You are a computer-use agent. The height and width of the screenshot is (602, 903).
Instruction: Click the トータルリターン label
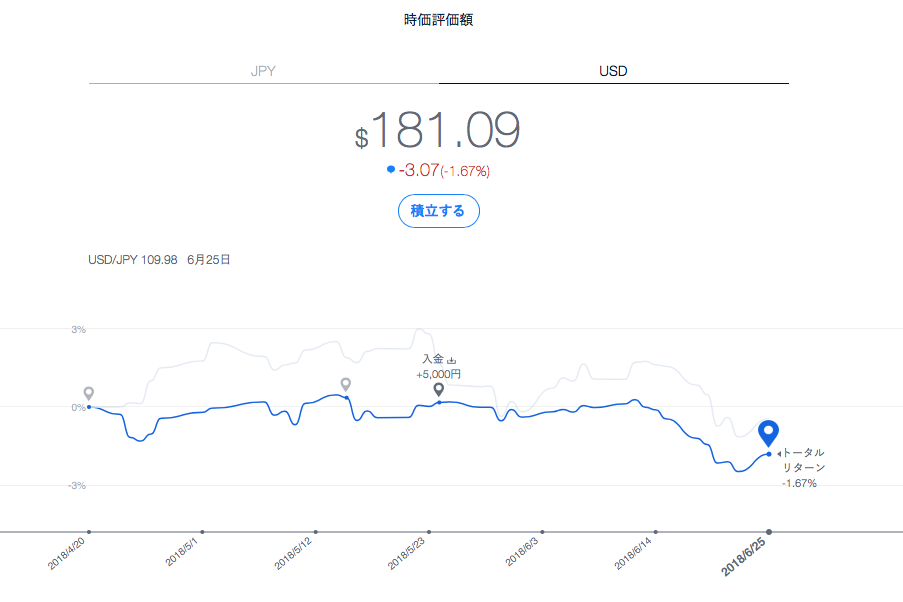point(804,460)
